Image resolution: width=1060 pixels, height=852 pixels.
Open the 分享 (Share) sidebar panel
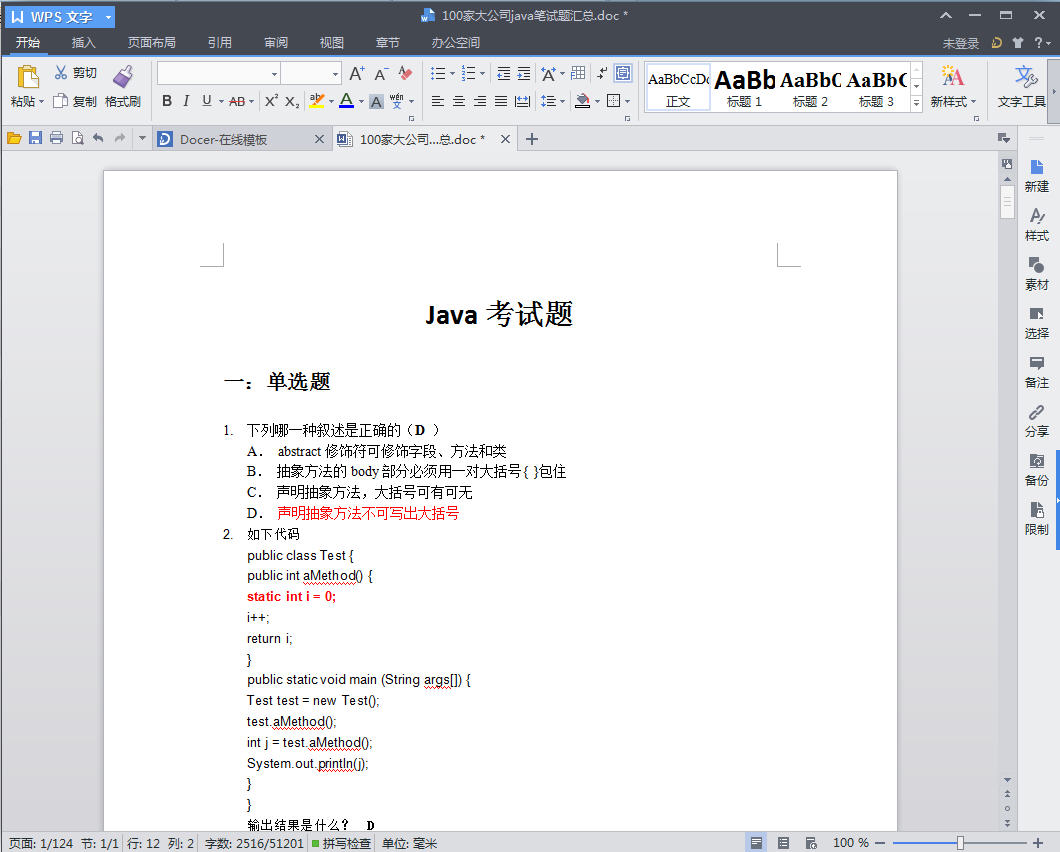pos(1037,420)
